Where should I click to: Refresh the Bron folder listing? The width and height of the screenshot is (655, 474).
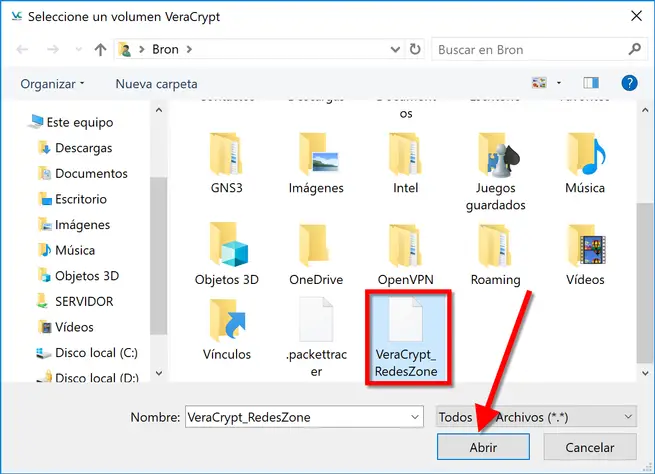point(415,49)
